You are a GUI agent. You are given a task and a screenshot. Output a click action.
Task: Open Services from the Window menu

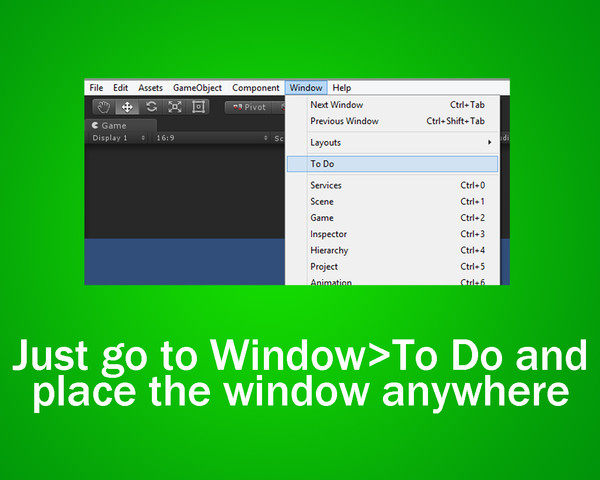pyautogui.click(x=393, y=185)
